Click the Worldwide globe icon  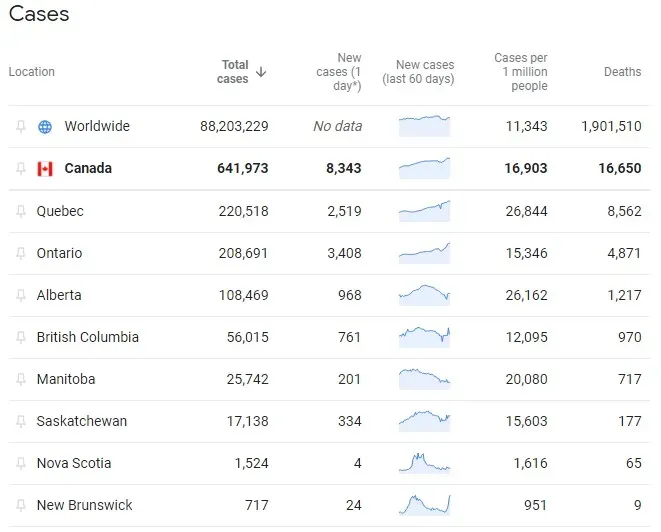tap(45, 127)
